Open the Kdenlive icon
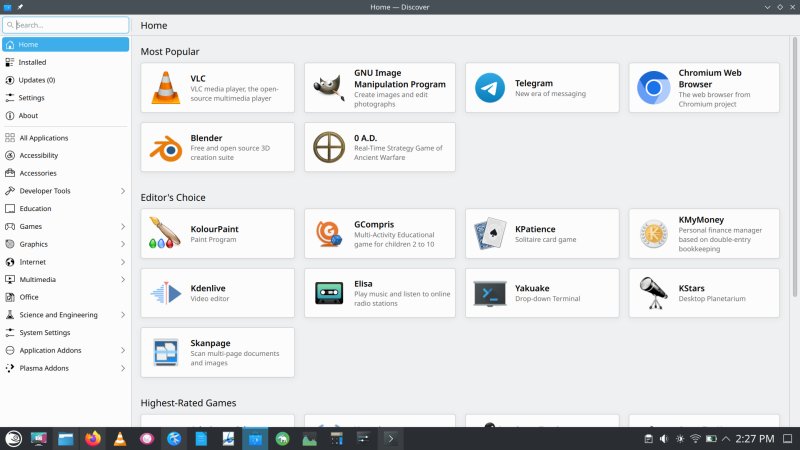This screenshot has height=450, width=800. [166, 293]
